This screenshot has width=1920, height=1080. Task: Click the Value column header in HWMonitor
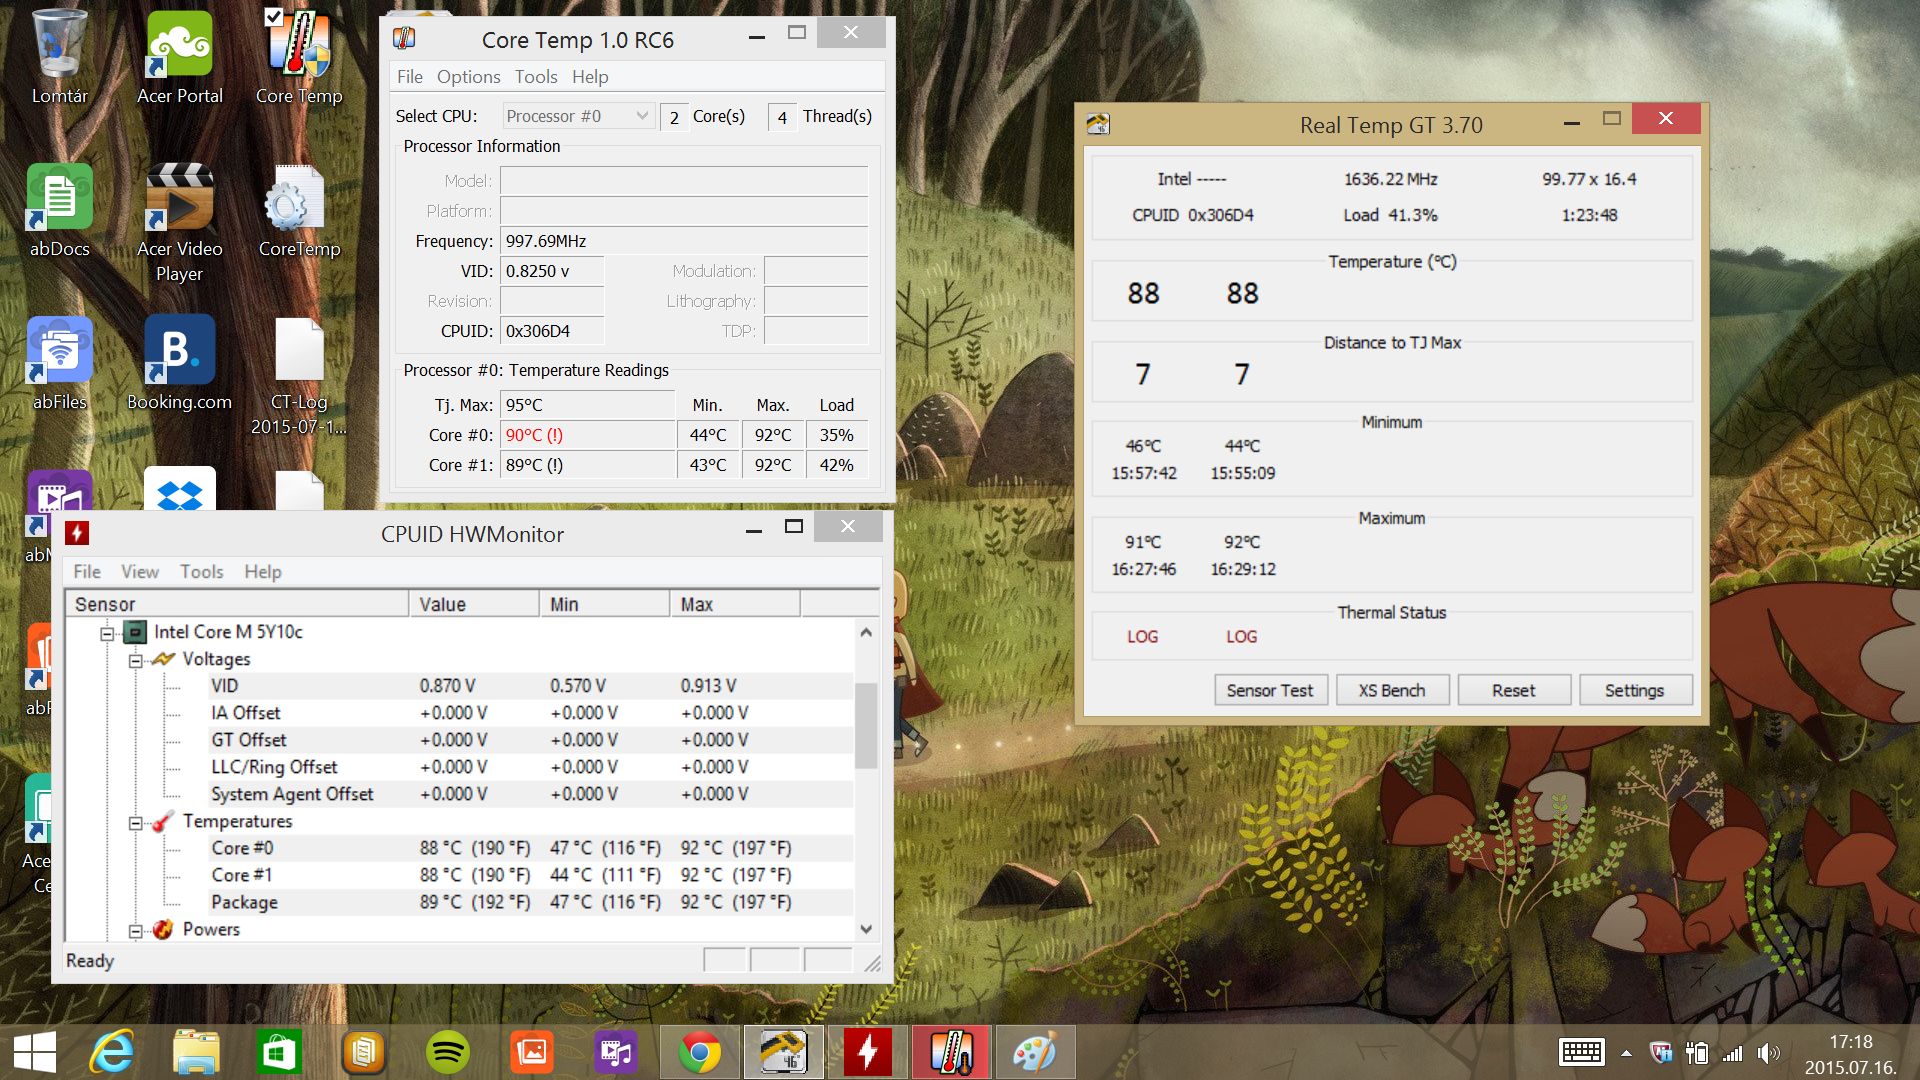pyautogui.click(x=474, y=604)
